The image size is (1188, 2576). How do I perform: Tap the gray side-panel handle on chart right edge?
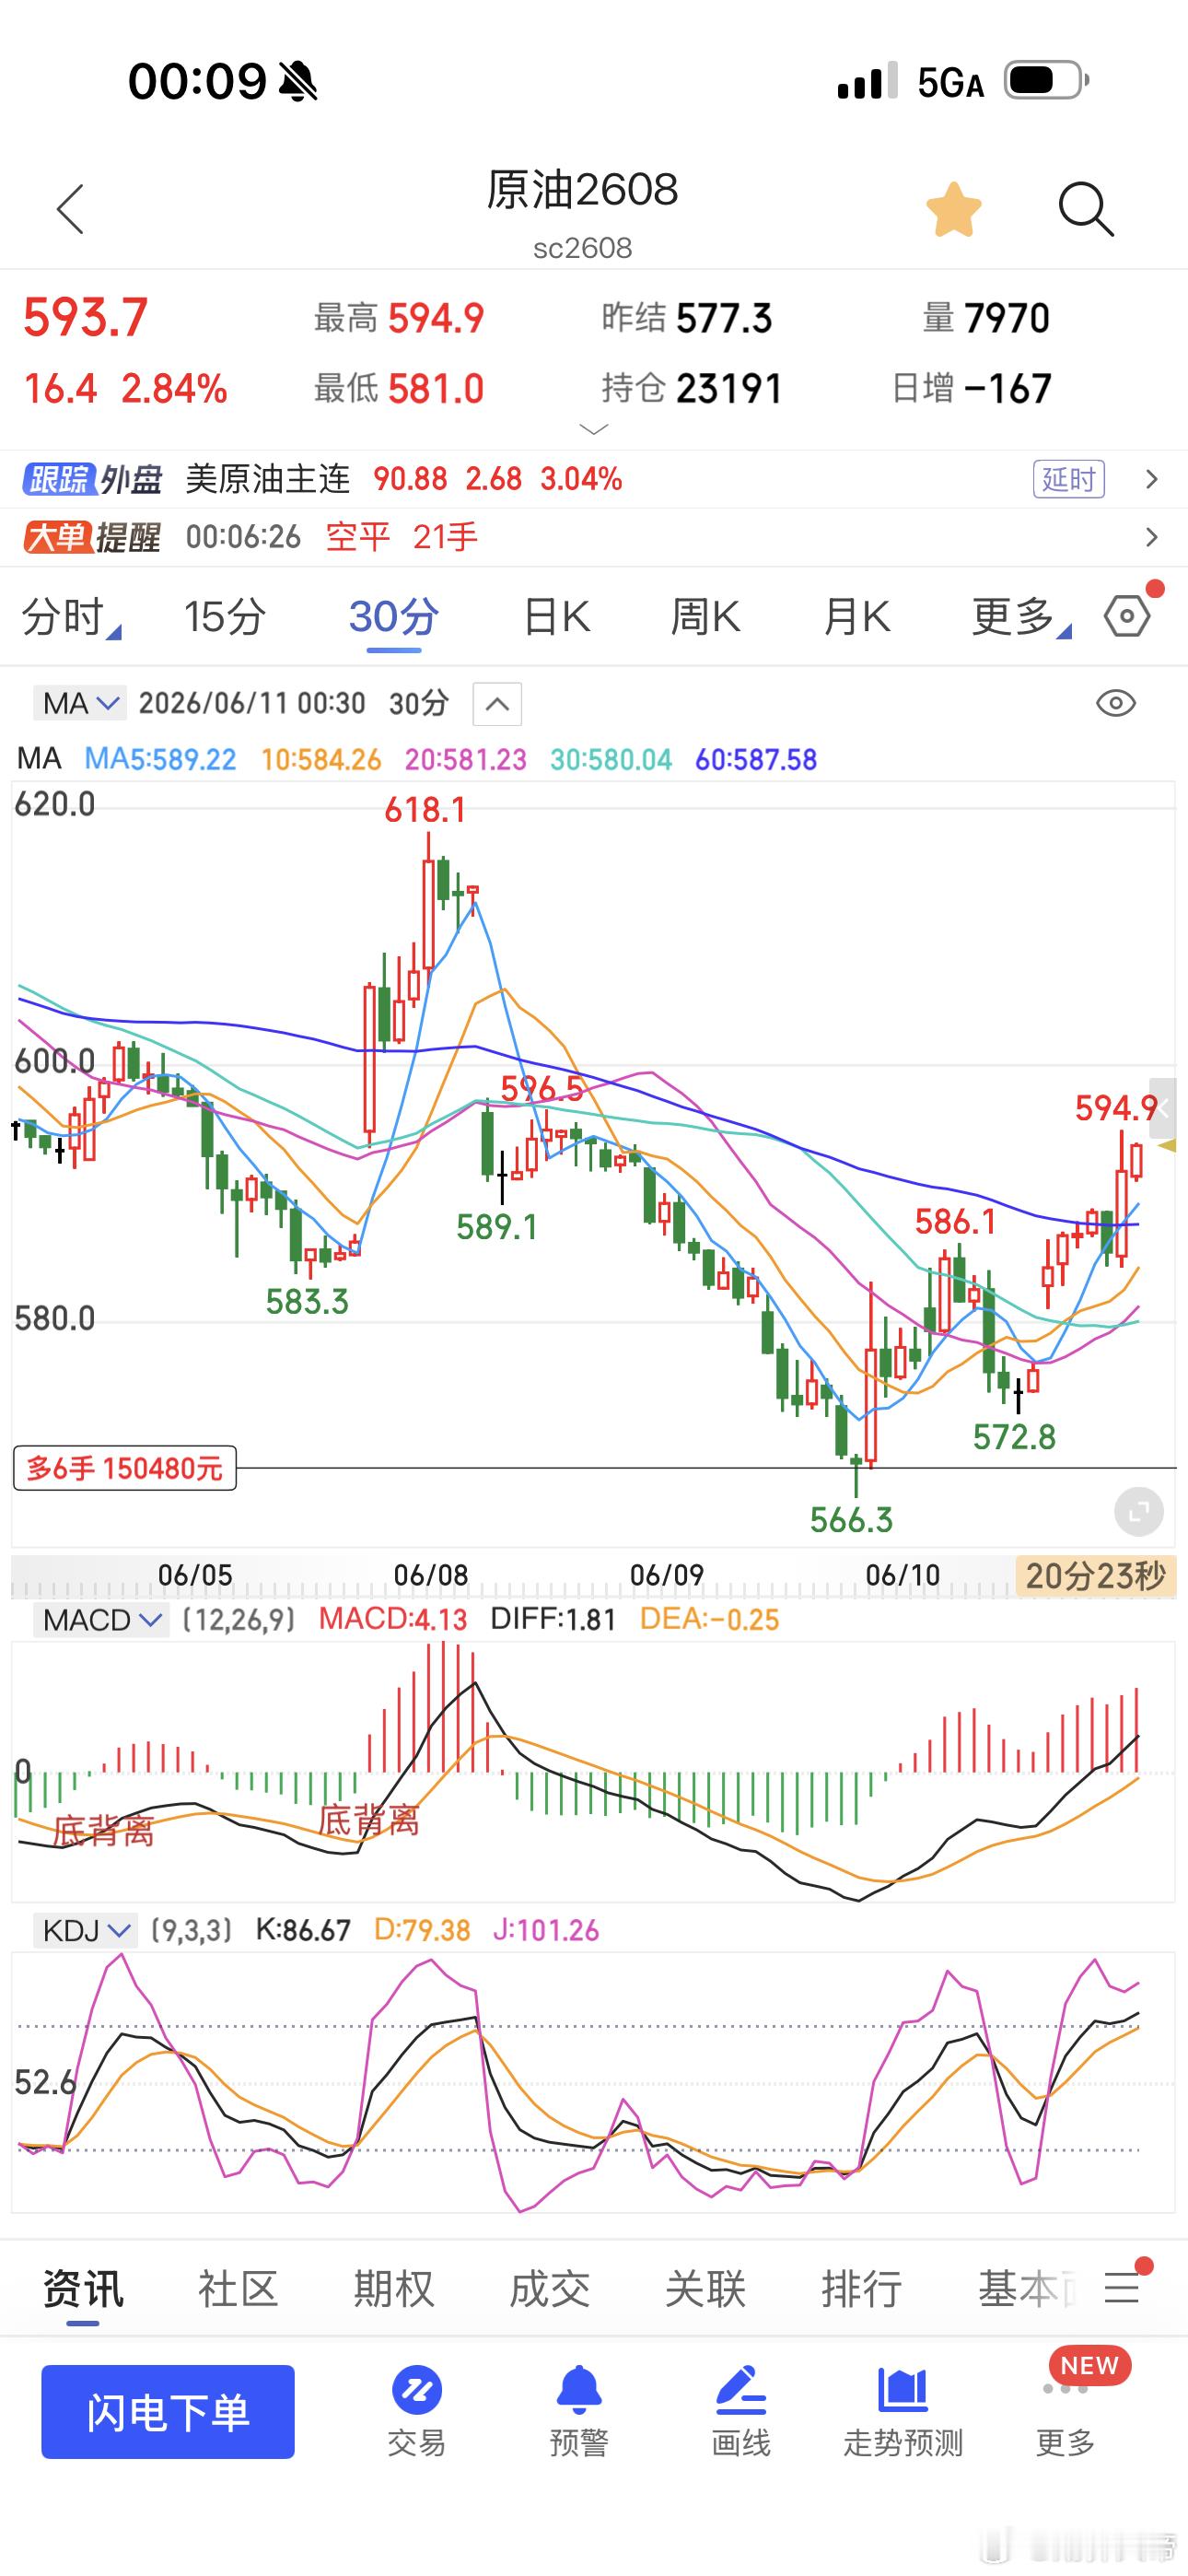point(1163,1108)
